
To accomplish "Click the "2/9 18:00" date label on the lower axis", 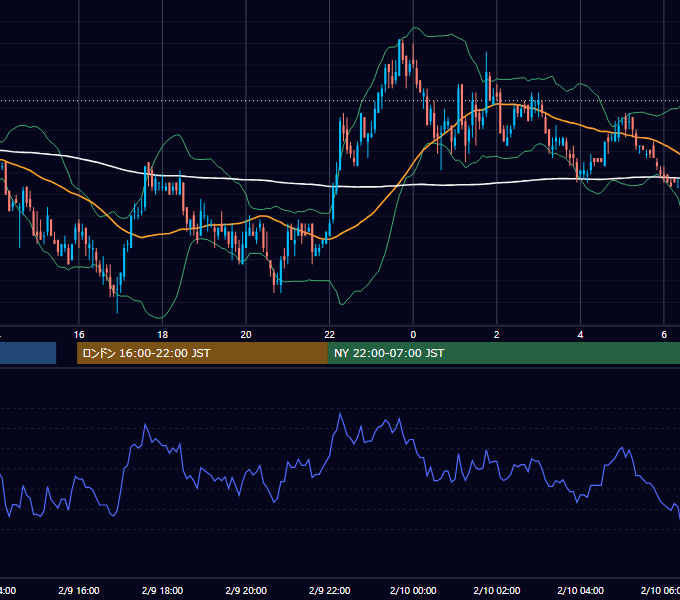I will pyautogui.click(x=162, y=590).
